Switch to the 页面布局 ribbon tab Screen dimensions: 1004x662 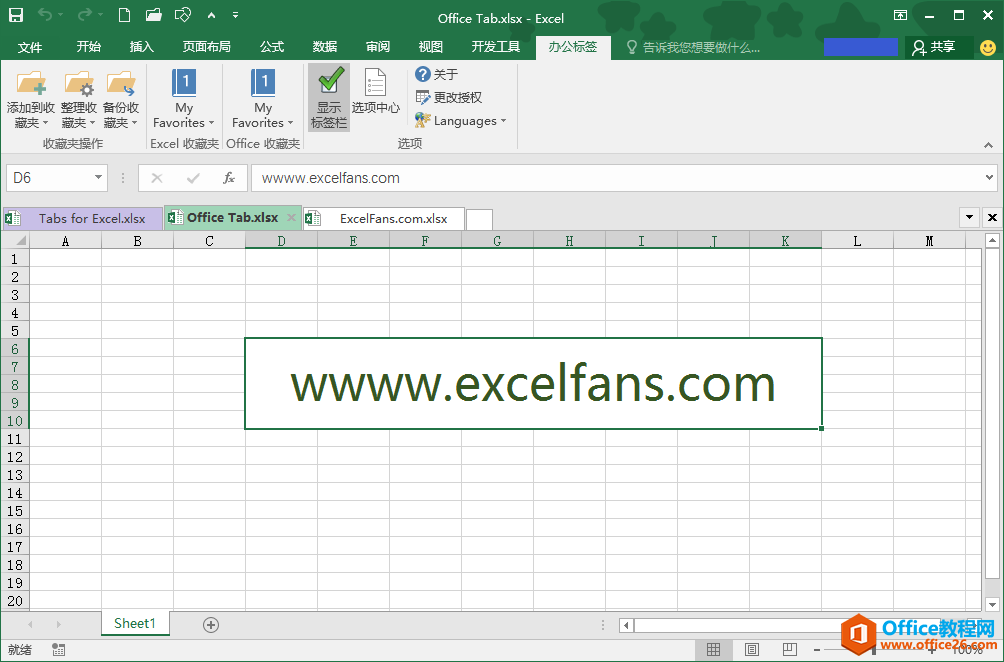(206, 47)
